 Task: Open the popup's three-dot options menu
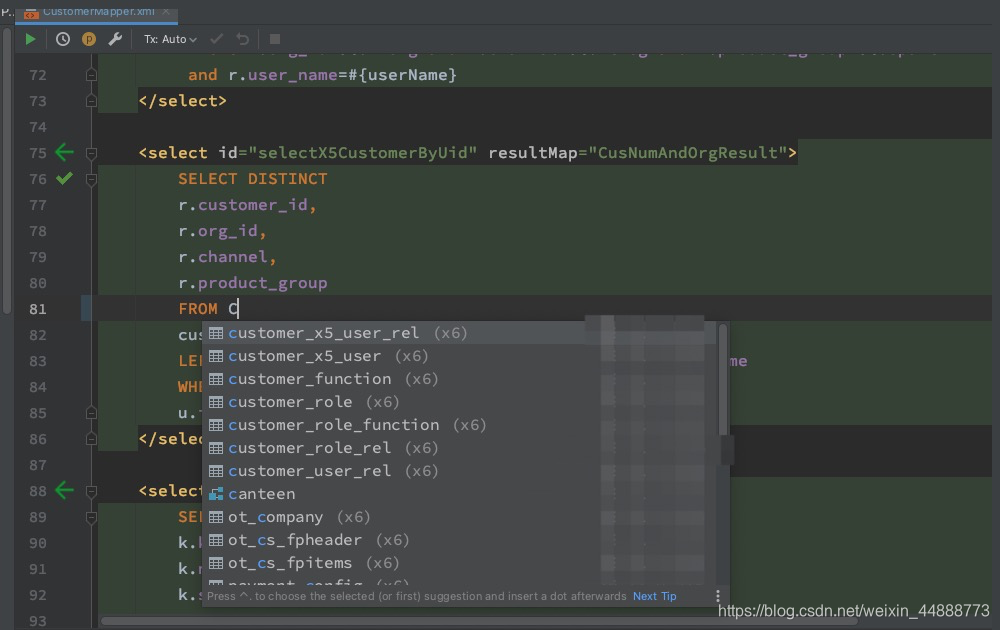tap(718, 595)
